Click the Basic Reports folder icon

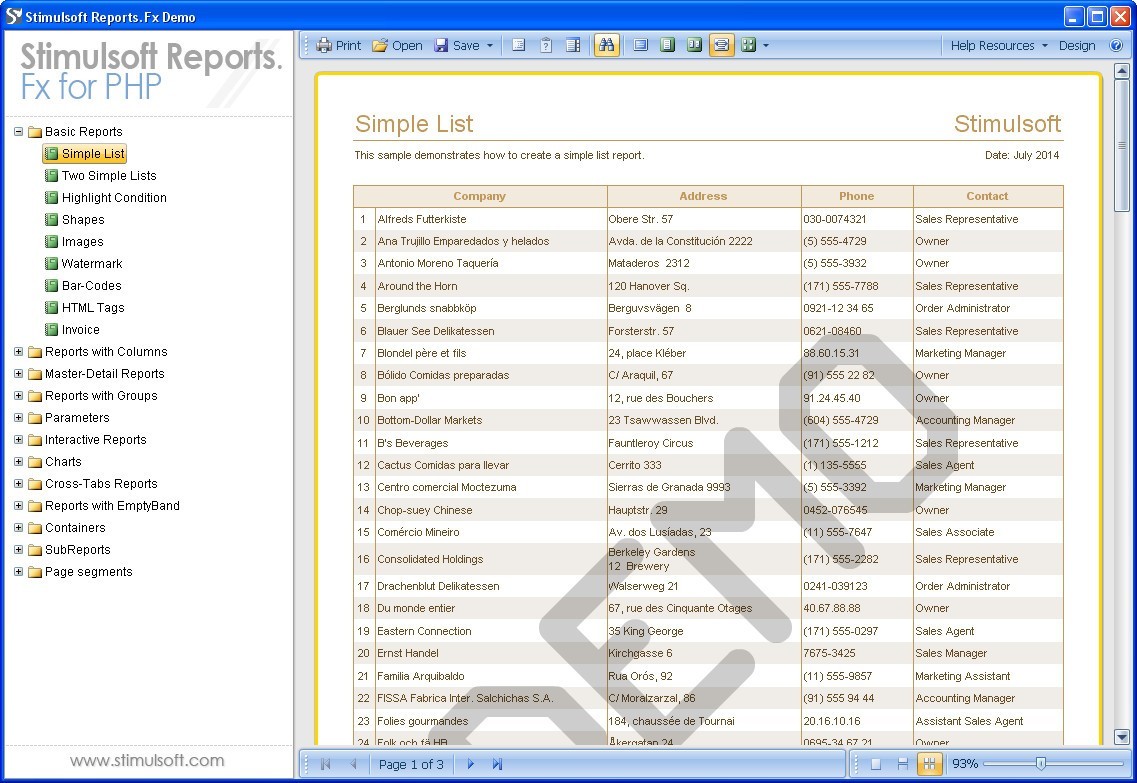pos(35,132)
